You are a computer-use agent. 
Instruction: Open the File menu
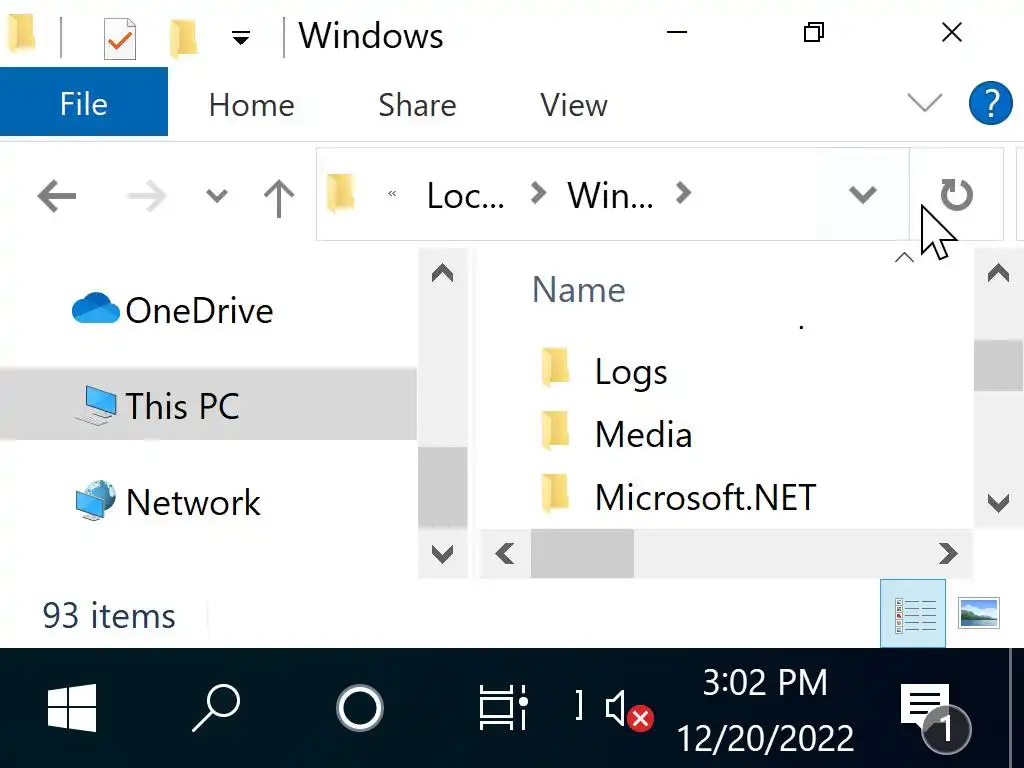coord(84,104)
